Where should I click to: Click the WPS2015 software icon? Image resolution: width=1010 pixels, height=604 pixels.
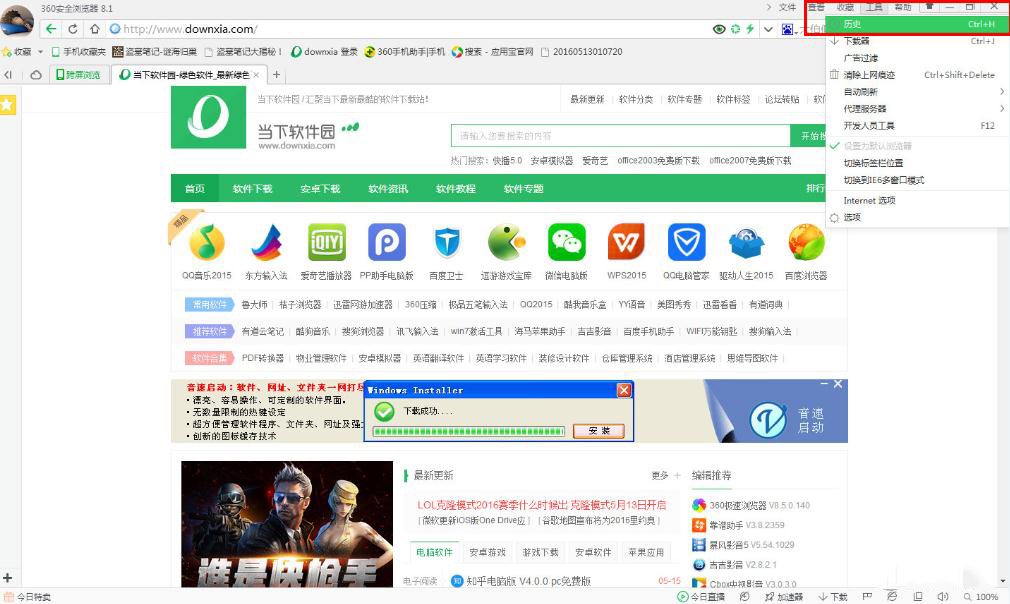626,242
